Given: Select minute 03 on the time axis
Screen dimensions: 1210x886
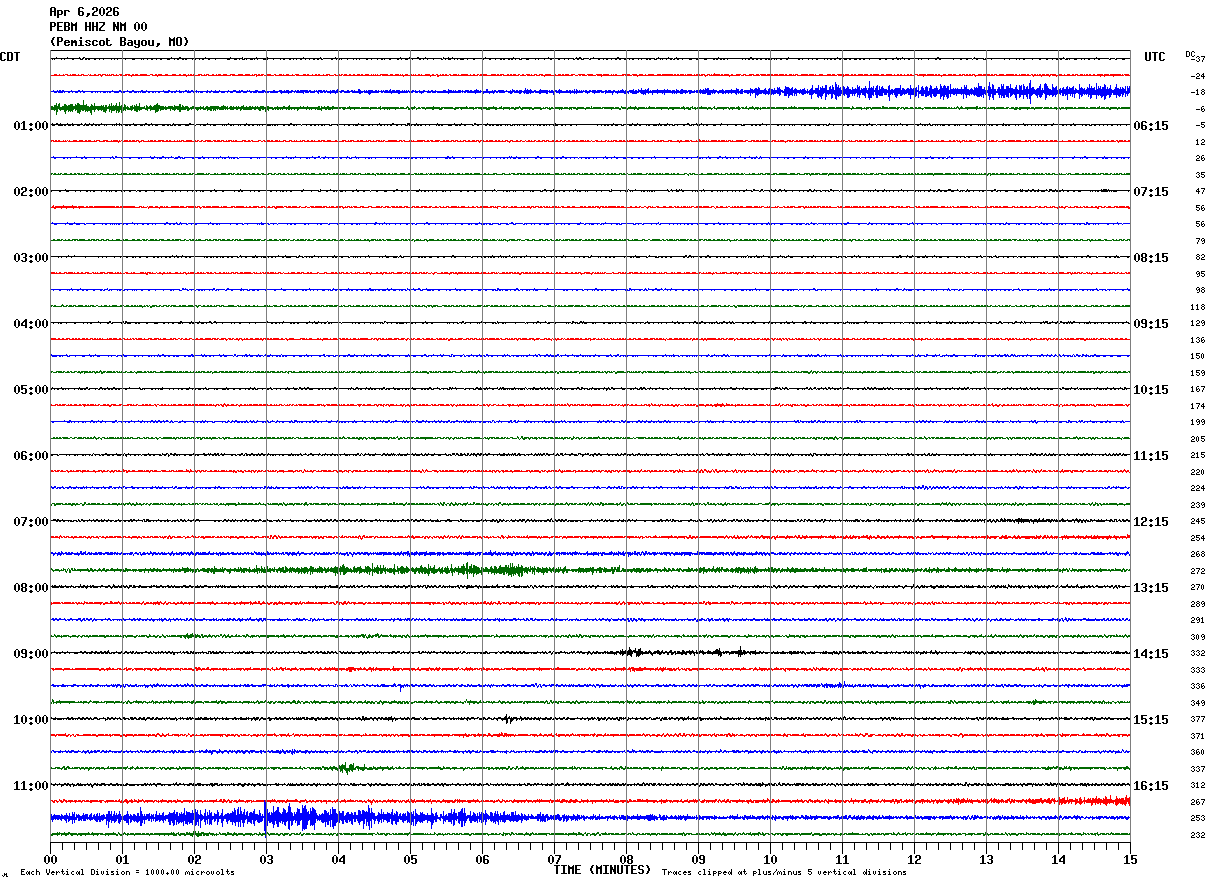Looking at the screenshot, I should click(266, 859).
